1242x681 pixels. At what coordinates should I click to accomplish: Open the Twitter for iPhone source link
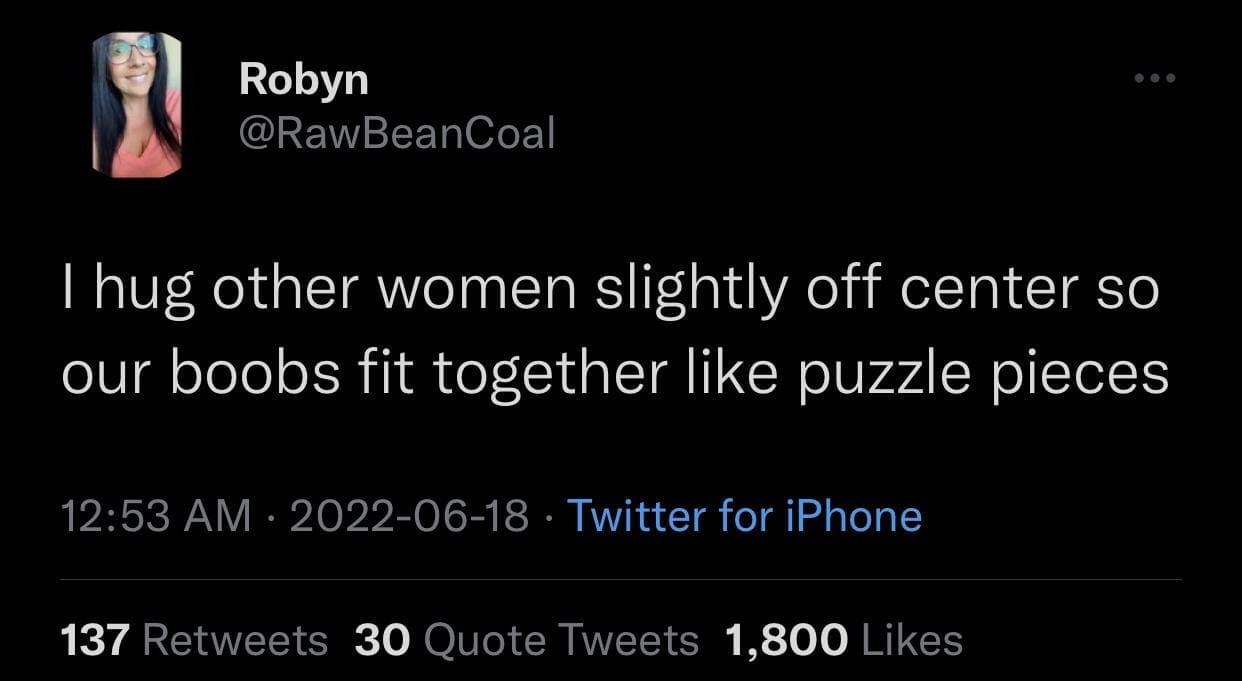click(x=744, y=516)
